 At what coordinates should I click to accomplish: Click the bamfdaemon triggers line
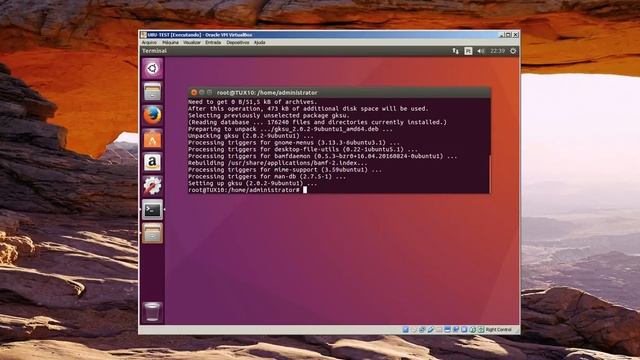click(x=322, y=156)
